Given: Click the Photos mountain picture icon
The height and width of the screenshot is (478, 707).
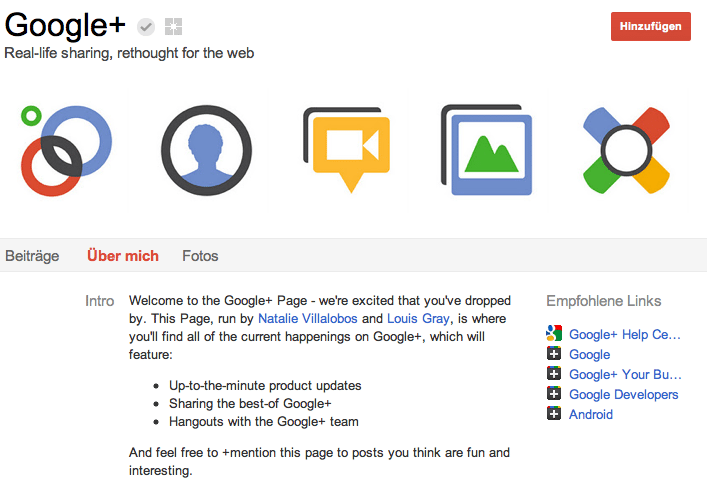Looking at the screenshot, I should 487,150.
